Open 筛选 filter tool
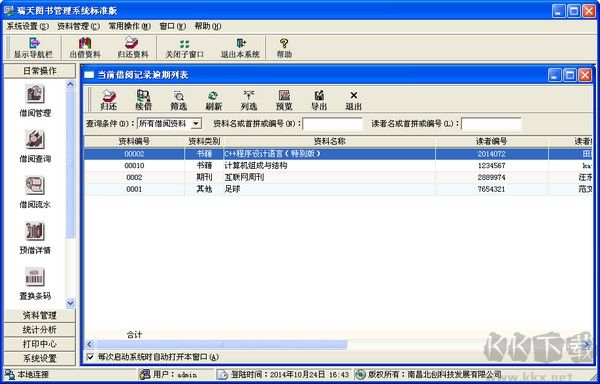Screen dimensions: 600x384 pos(179,100)
